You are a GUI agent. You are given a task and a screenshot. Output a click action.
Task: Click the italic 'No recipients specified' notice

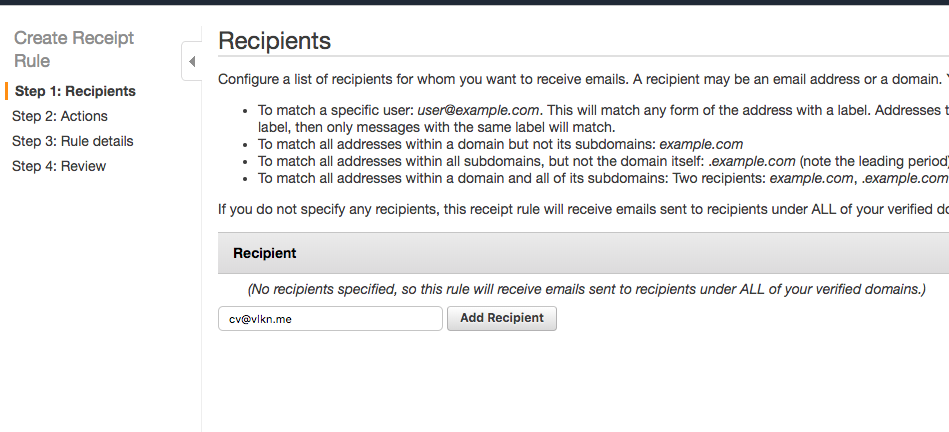(587, 289)
